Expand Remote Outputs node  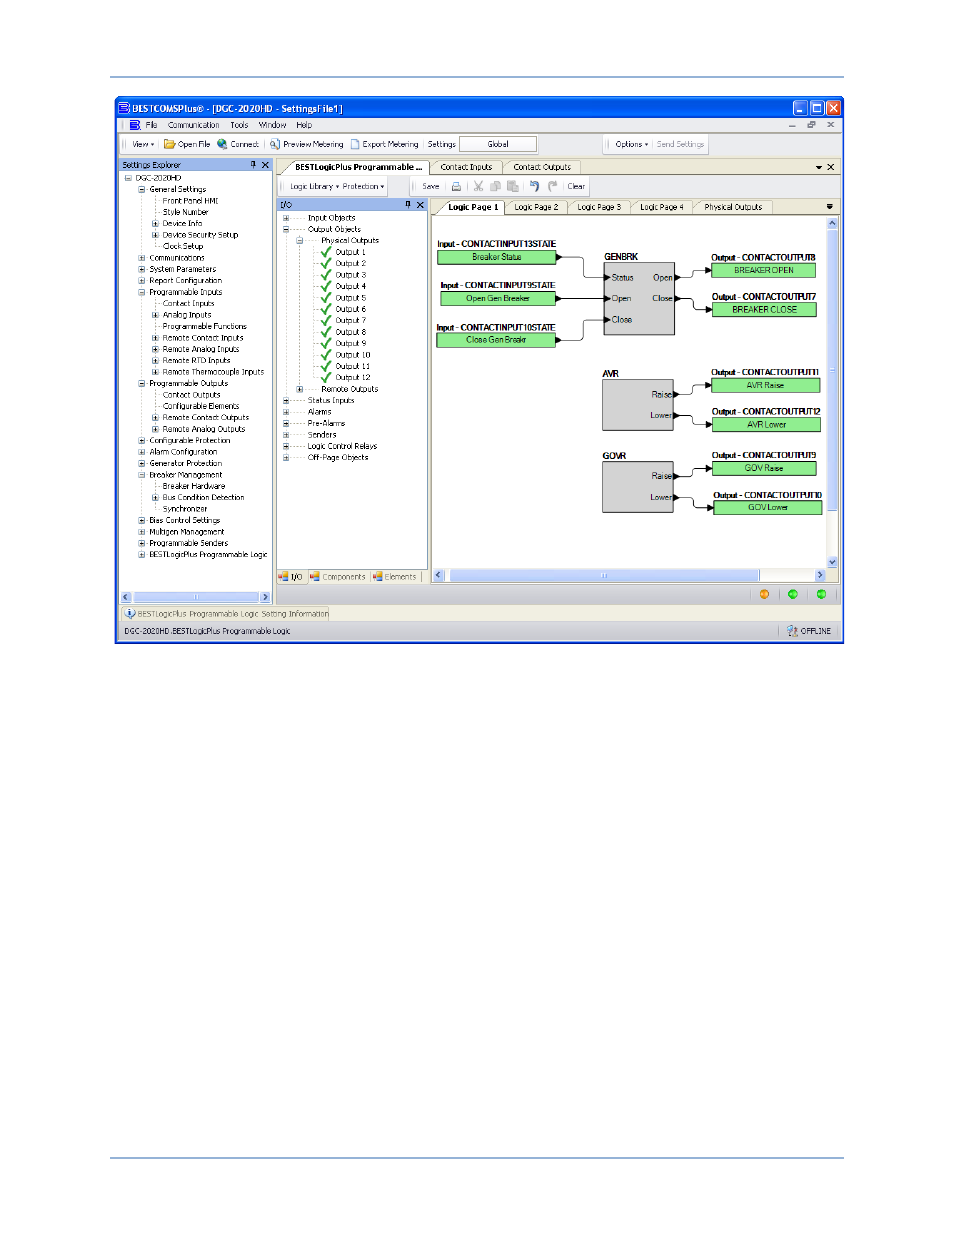pos(299,389)
